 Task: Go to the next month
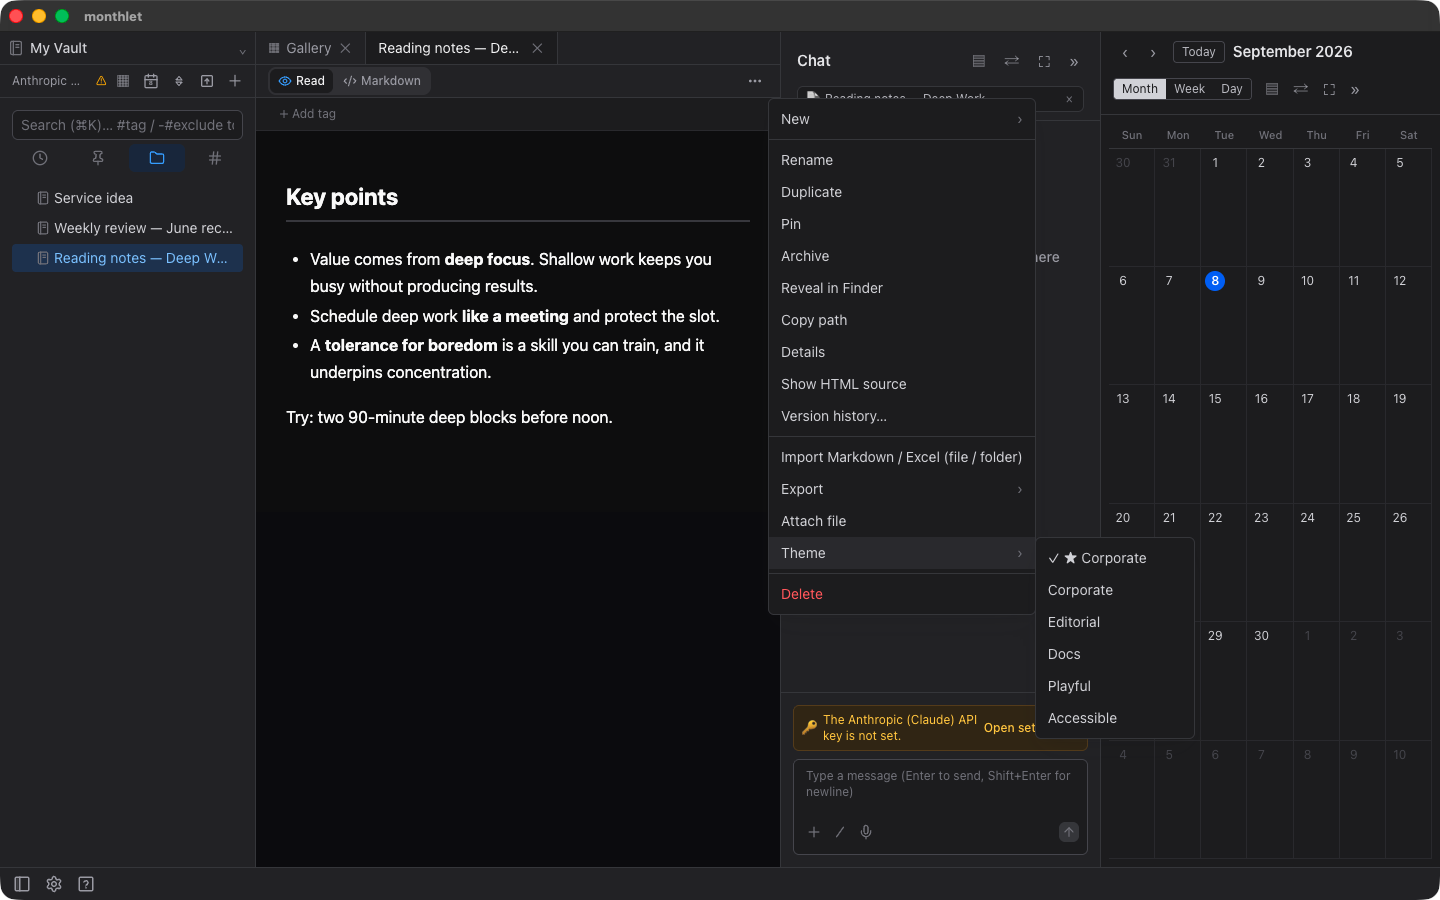point(1153,53)
